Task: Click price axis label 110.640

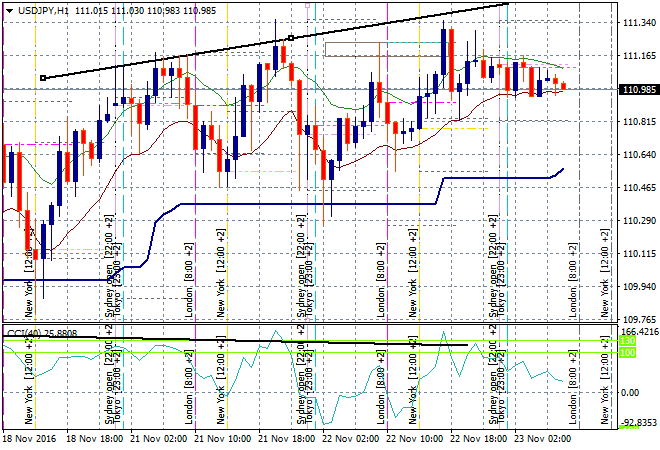Action: pos(639,154)
